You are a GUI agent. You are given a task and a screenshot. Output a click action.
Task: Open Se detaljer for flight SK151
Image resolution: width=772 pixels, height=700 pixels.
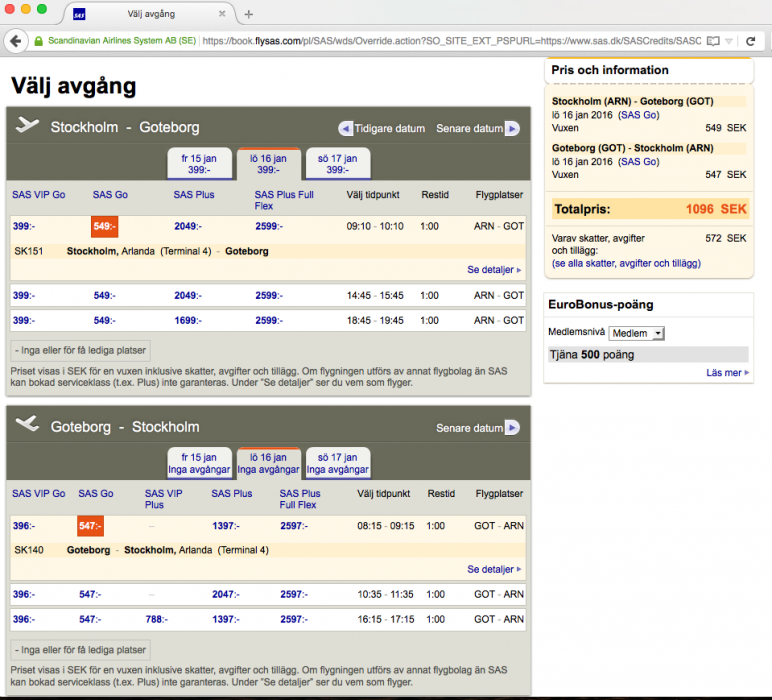click(494, 270)
